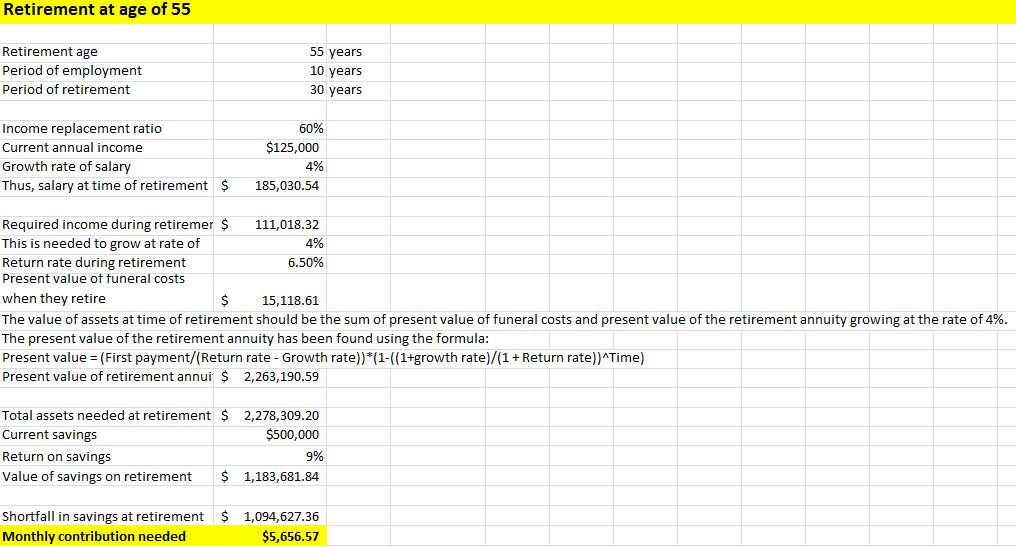Click the retirement age value 55

[316, 51]
